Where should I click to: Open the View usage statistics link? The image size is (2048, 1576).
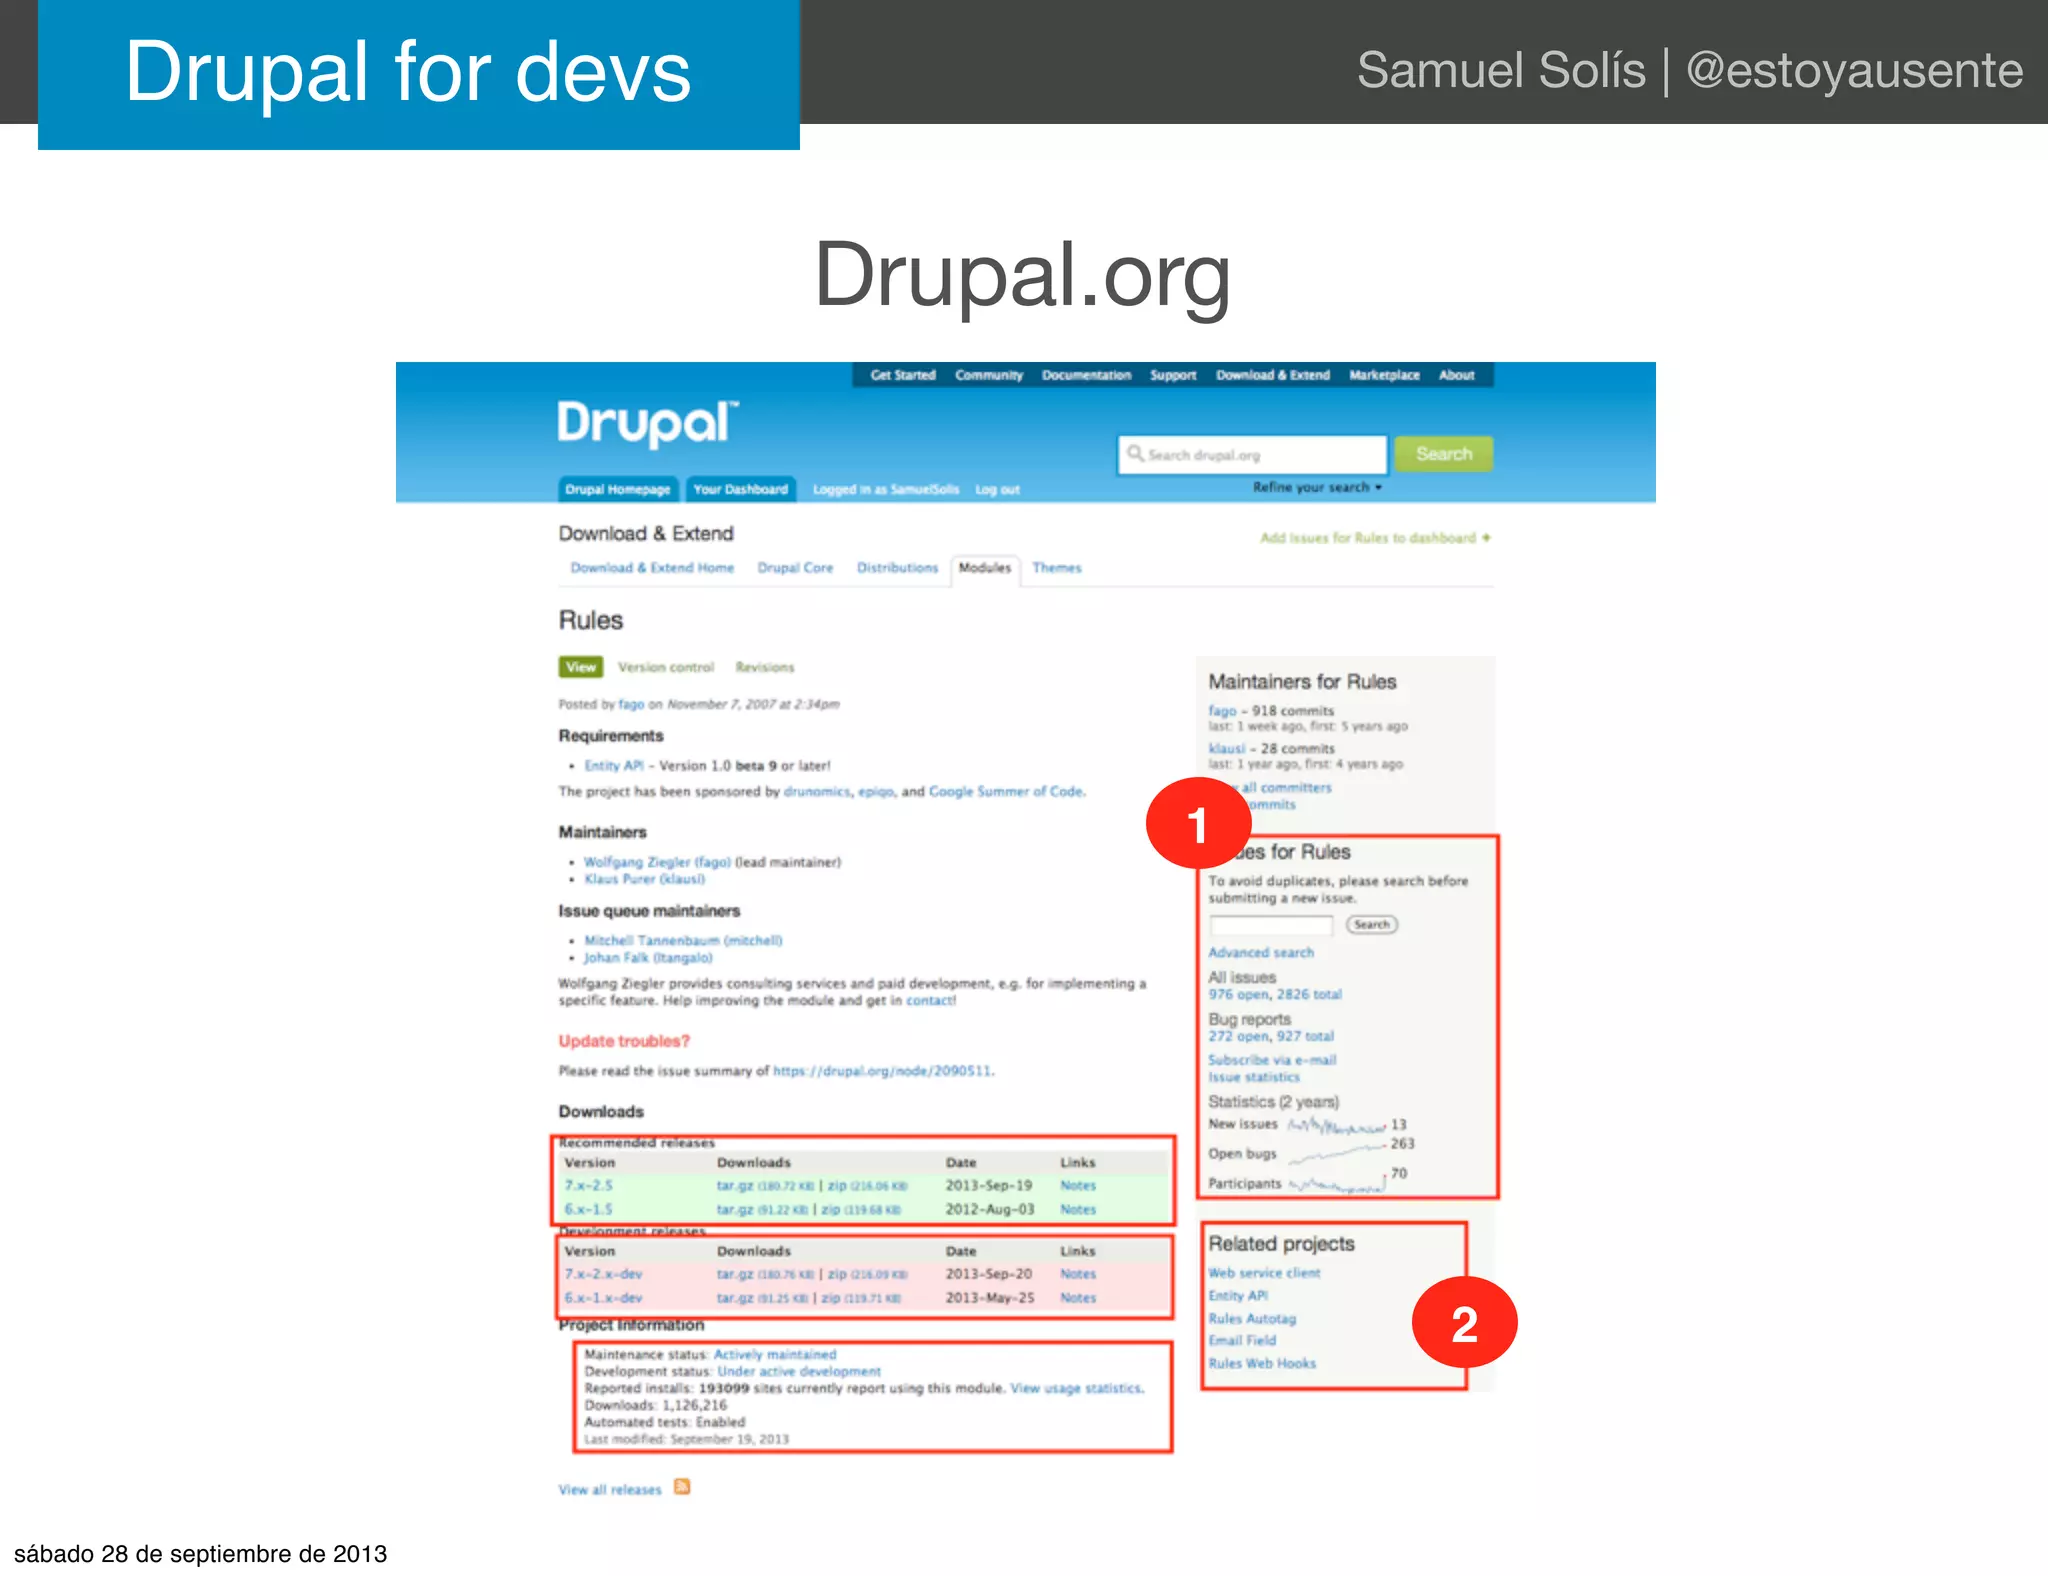(x=1076, y=1388)
